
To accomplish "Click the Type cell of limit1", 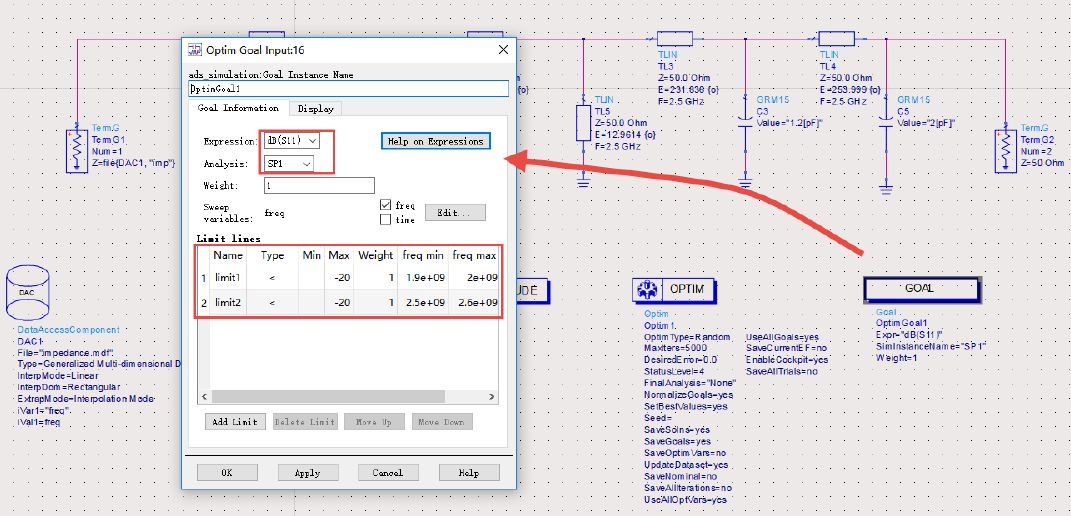I will (273, 278).
